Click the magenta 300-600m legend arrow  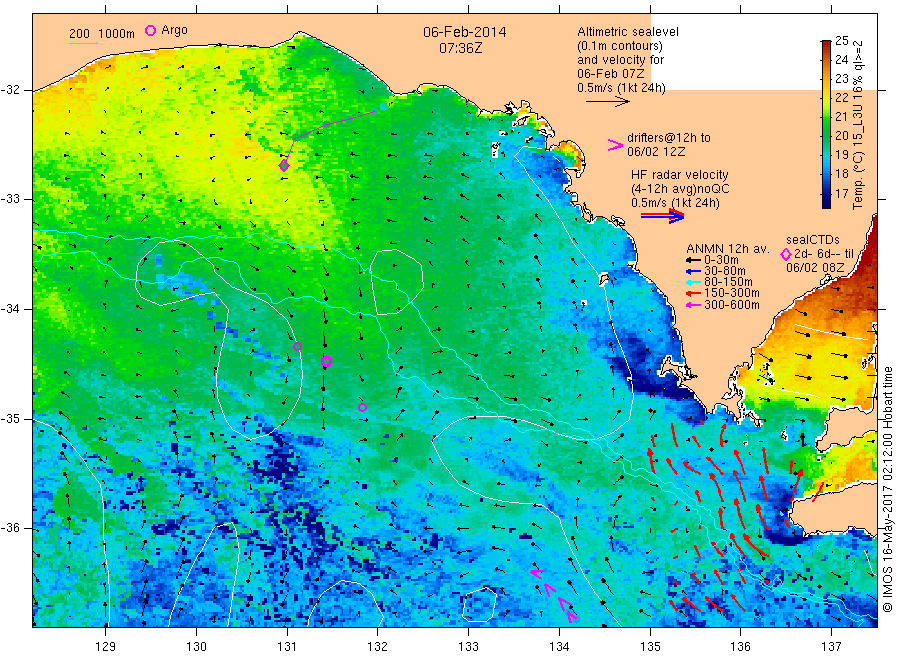tap(693, 305)
